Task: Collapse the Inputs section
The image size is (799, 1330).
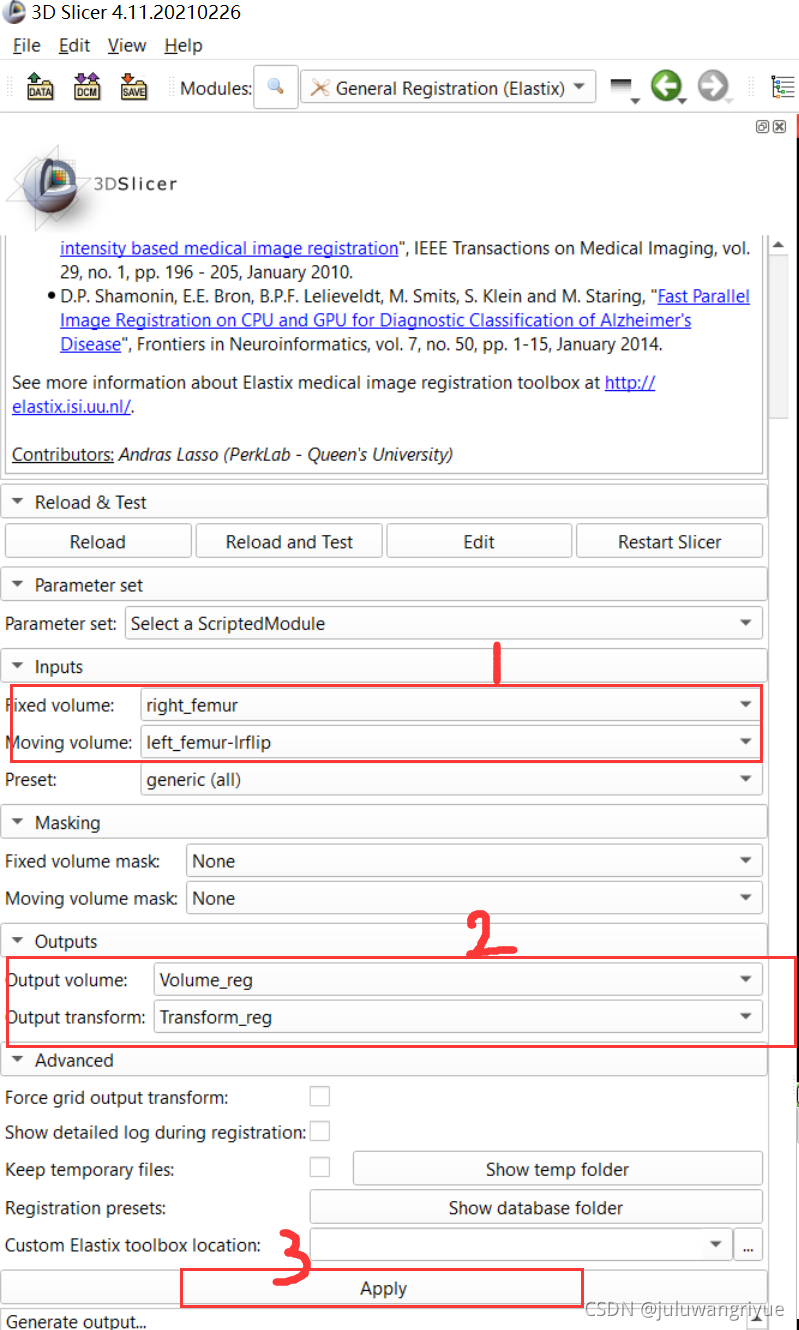Action: [384, 667]
